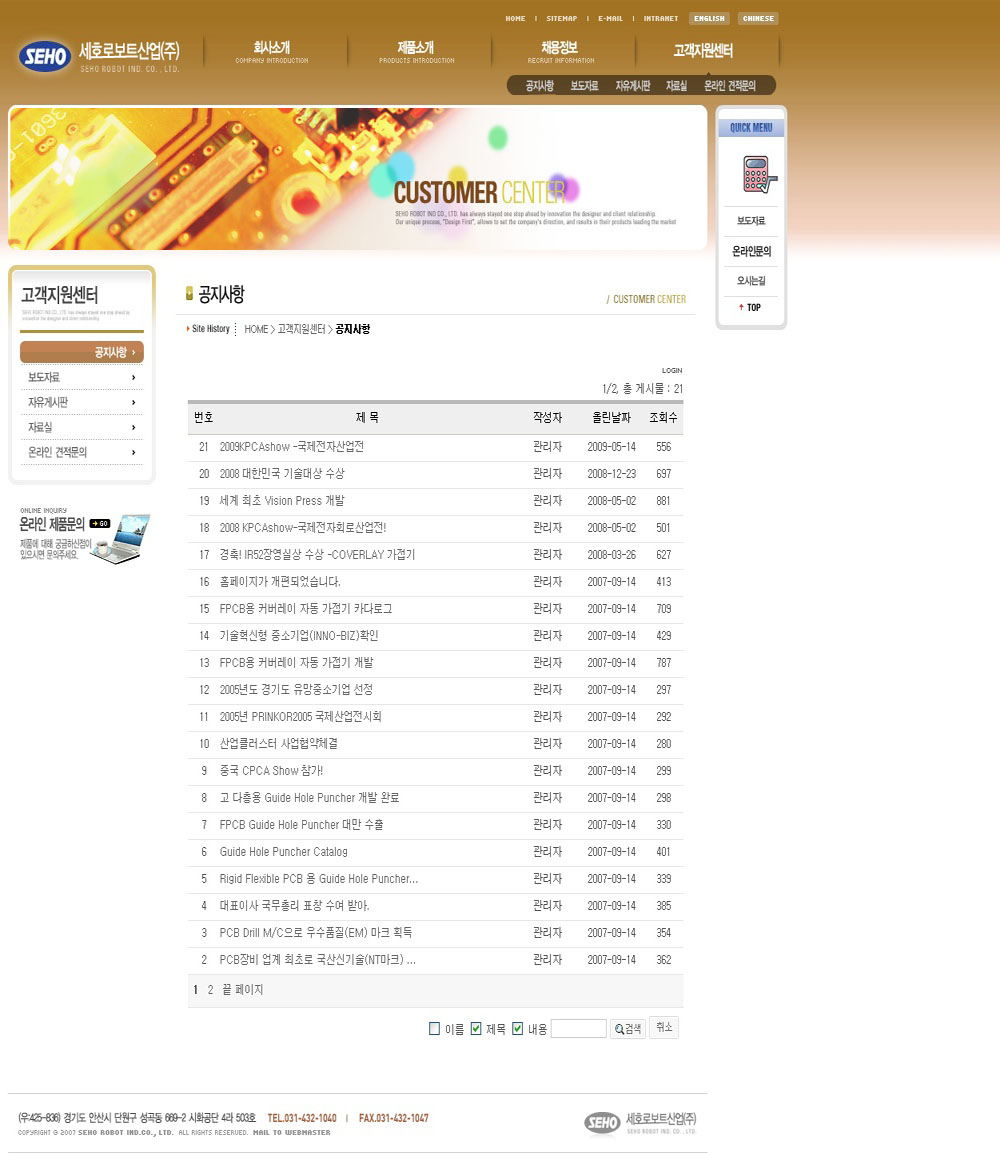Toggle the 이름 checkbox in search
Image resolution: width=1000 pixels, height=1153 pixels.
[x=435, y=1029]
